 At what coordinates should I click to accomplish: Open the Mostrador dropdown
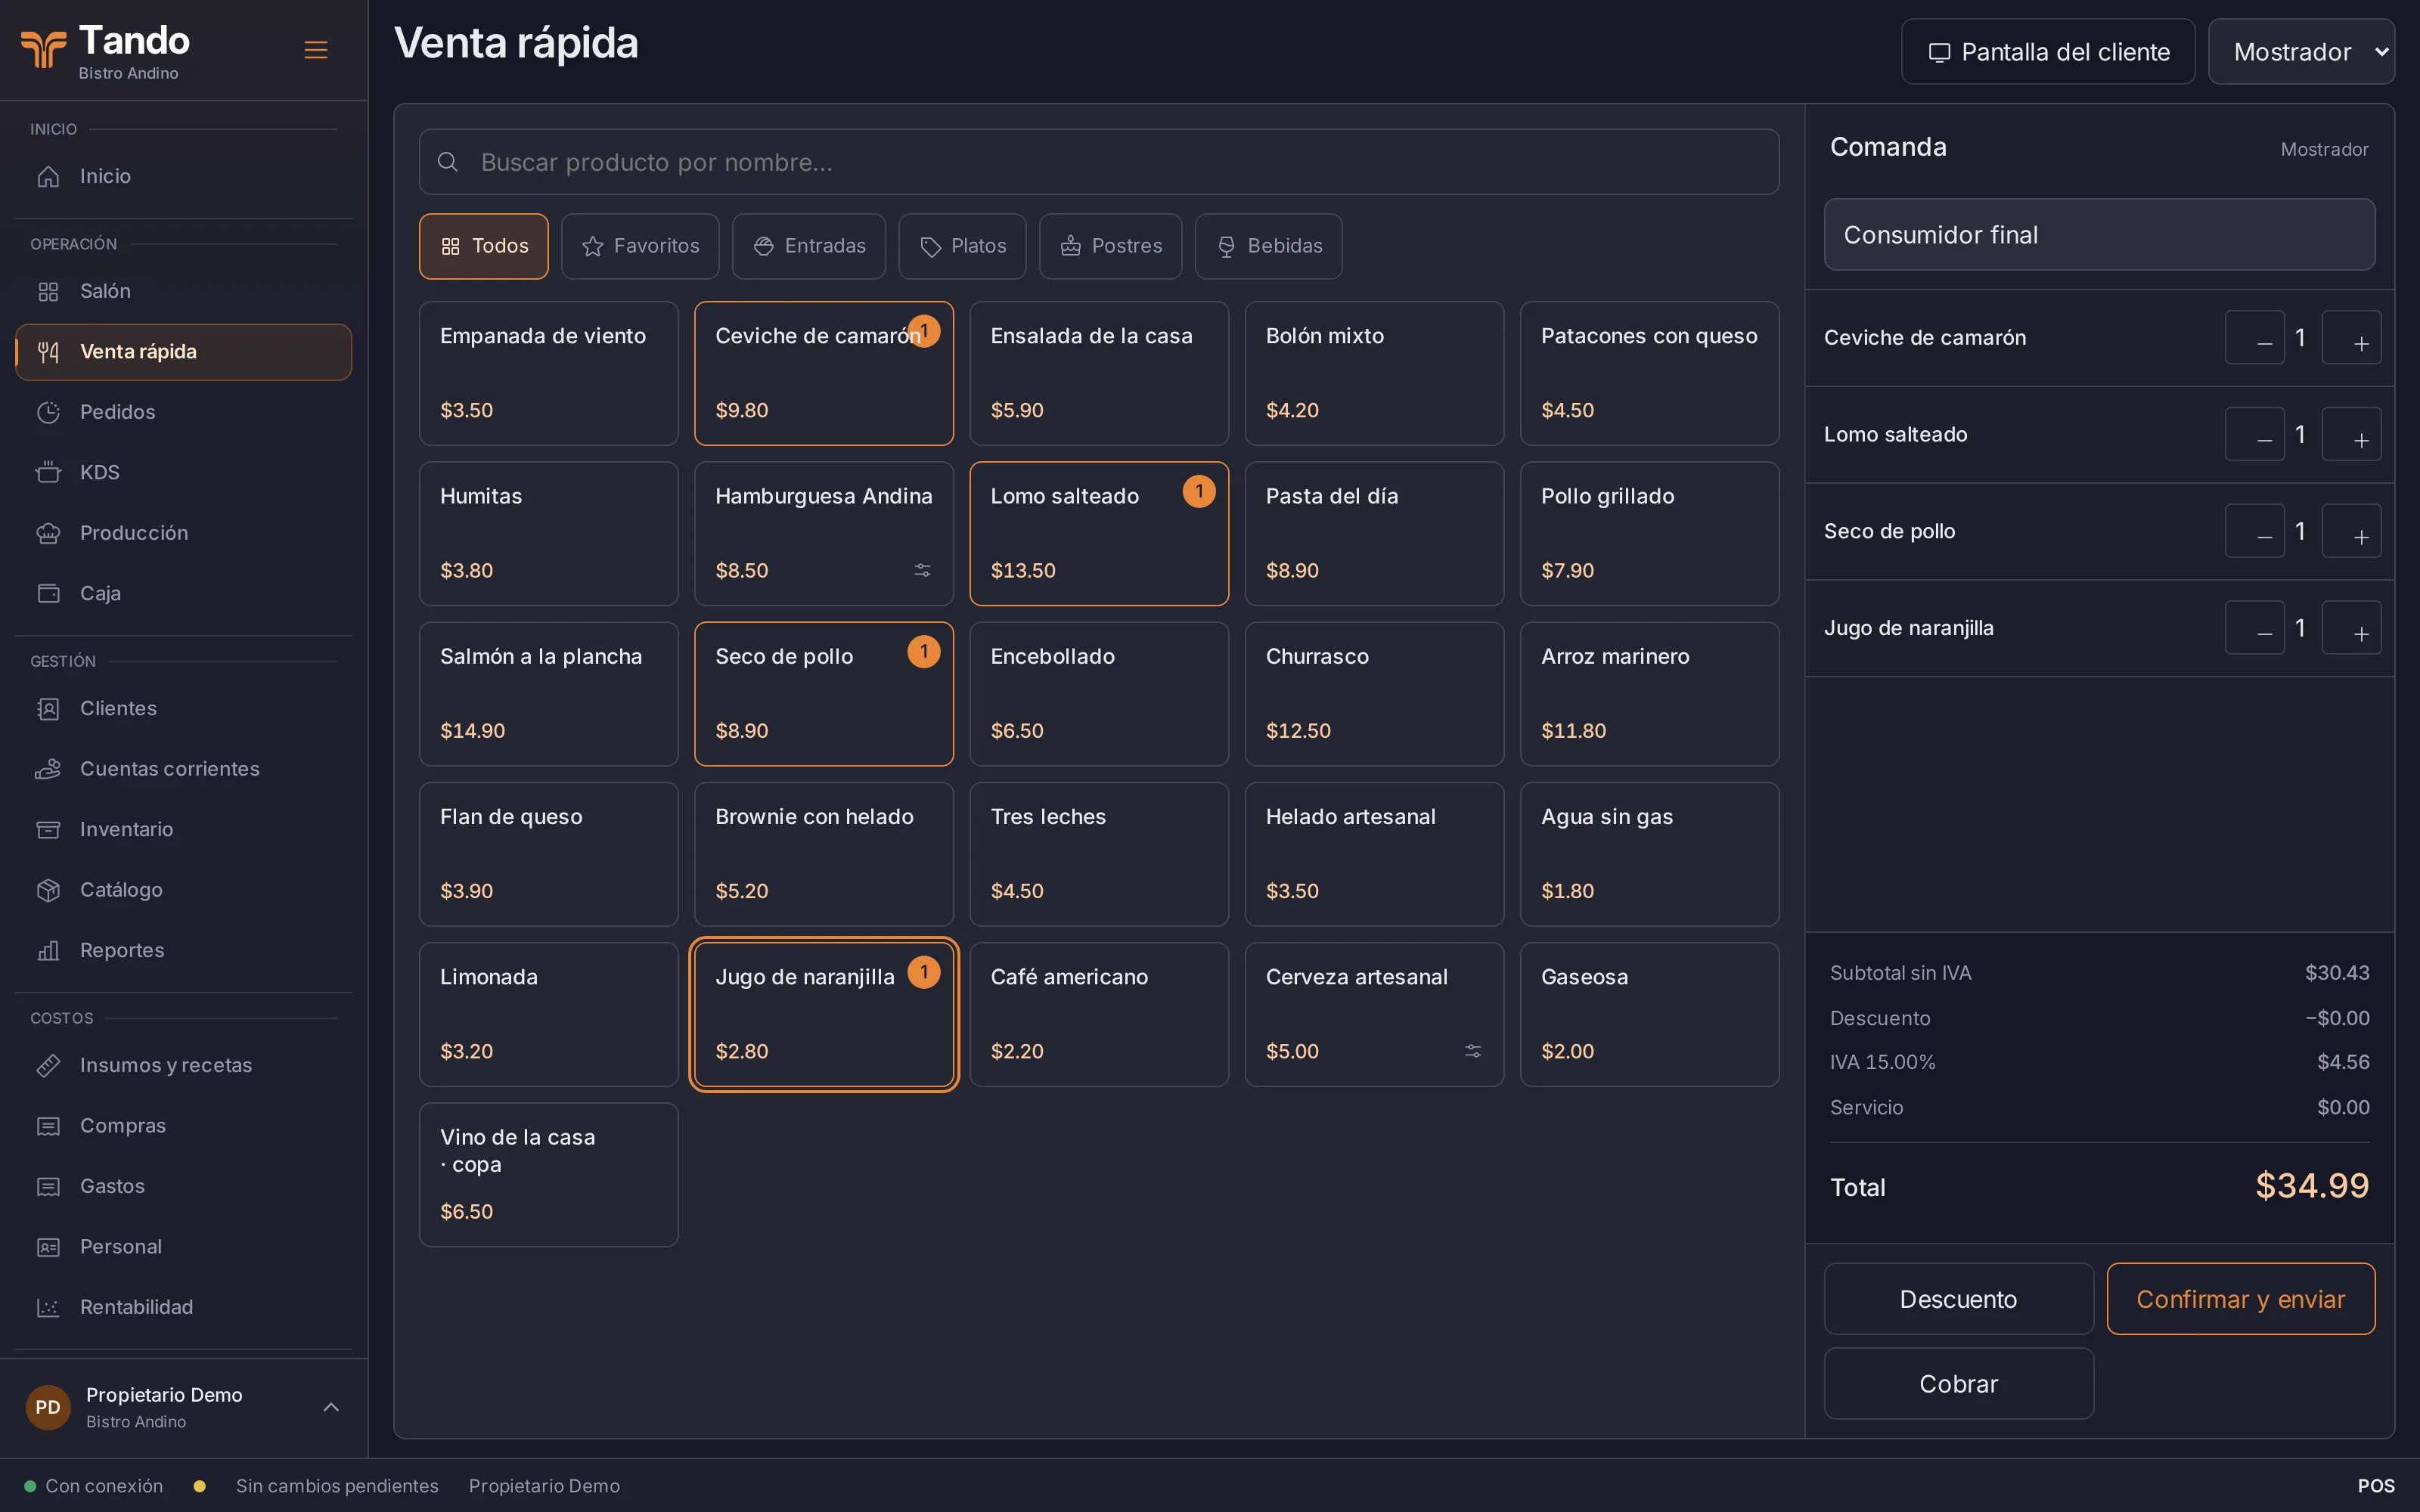pyautogui.click(x=2301, y=52)
